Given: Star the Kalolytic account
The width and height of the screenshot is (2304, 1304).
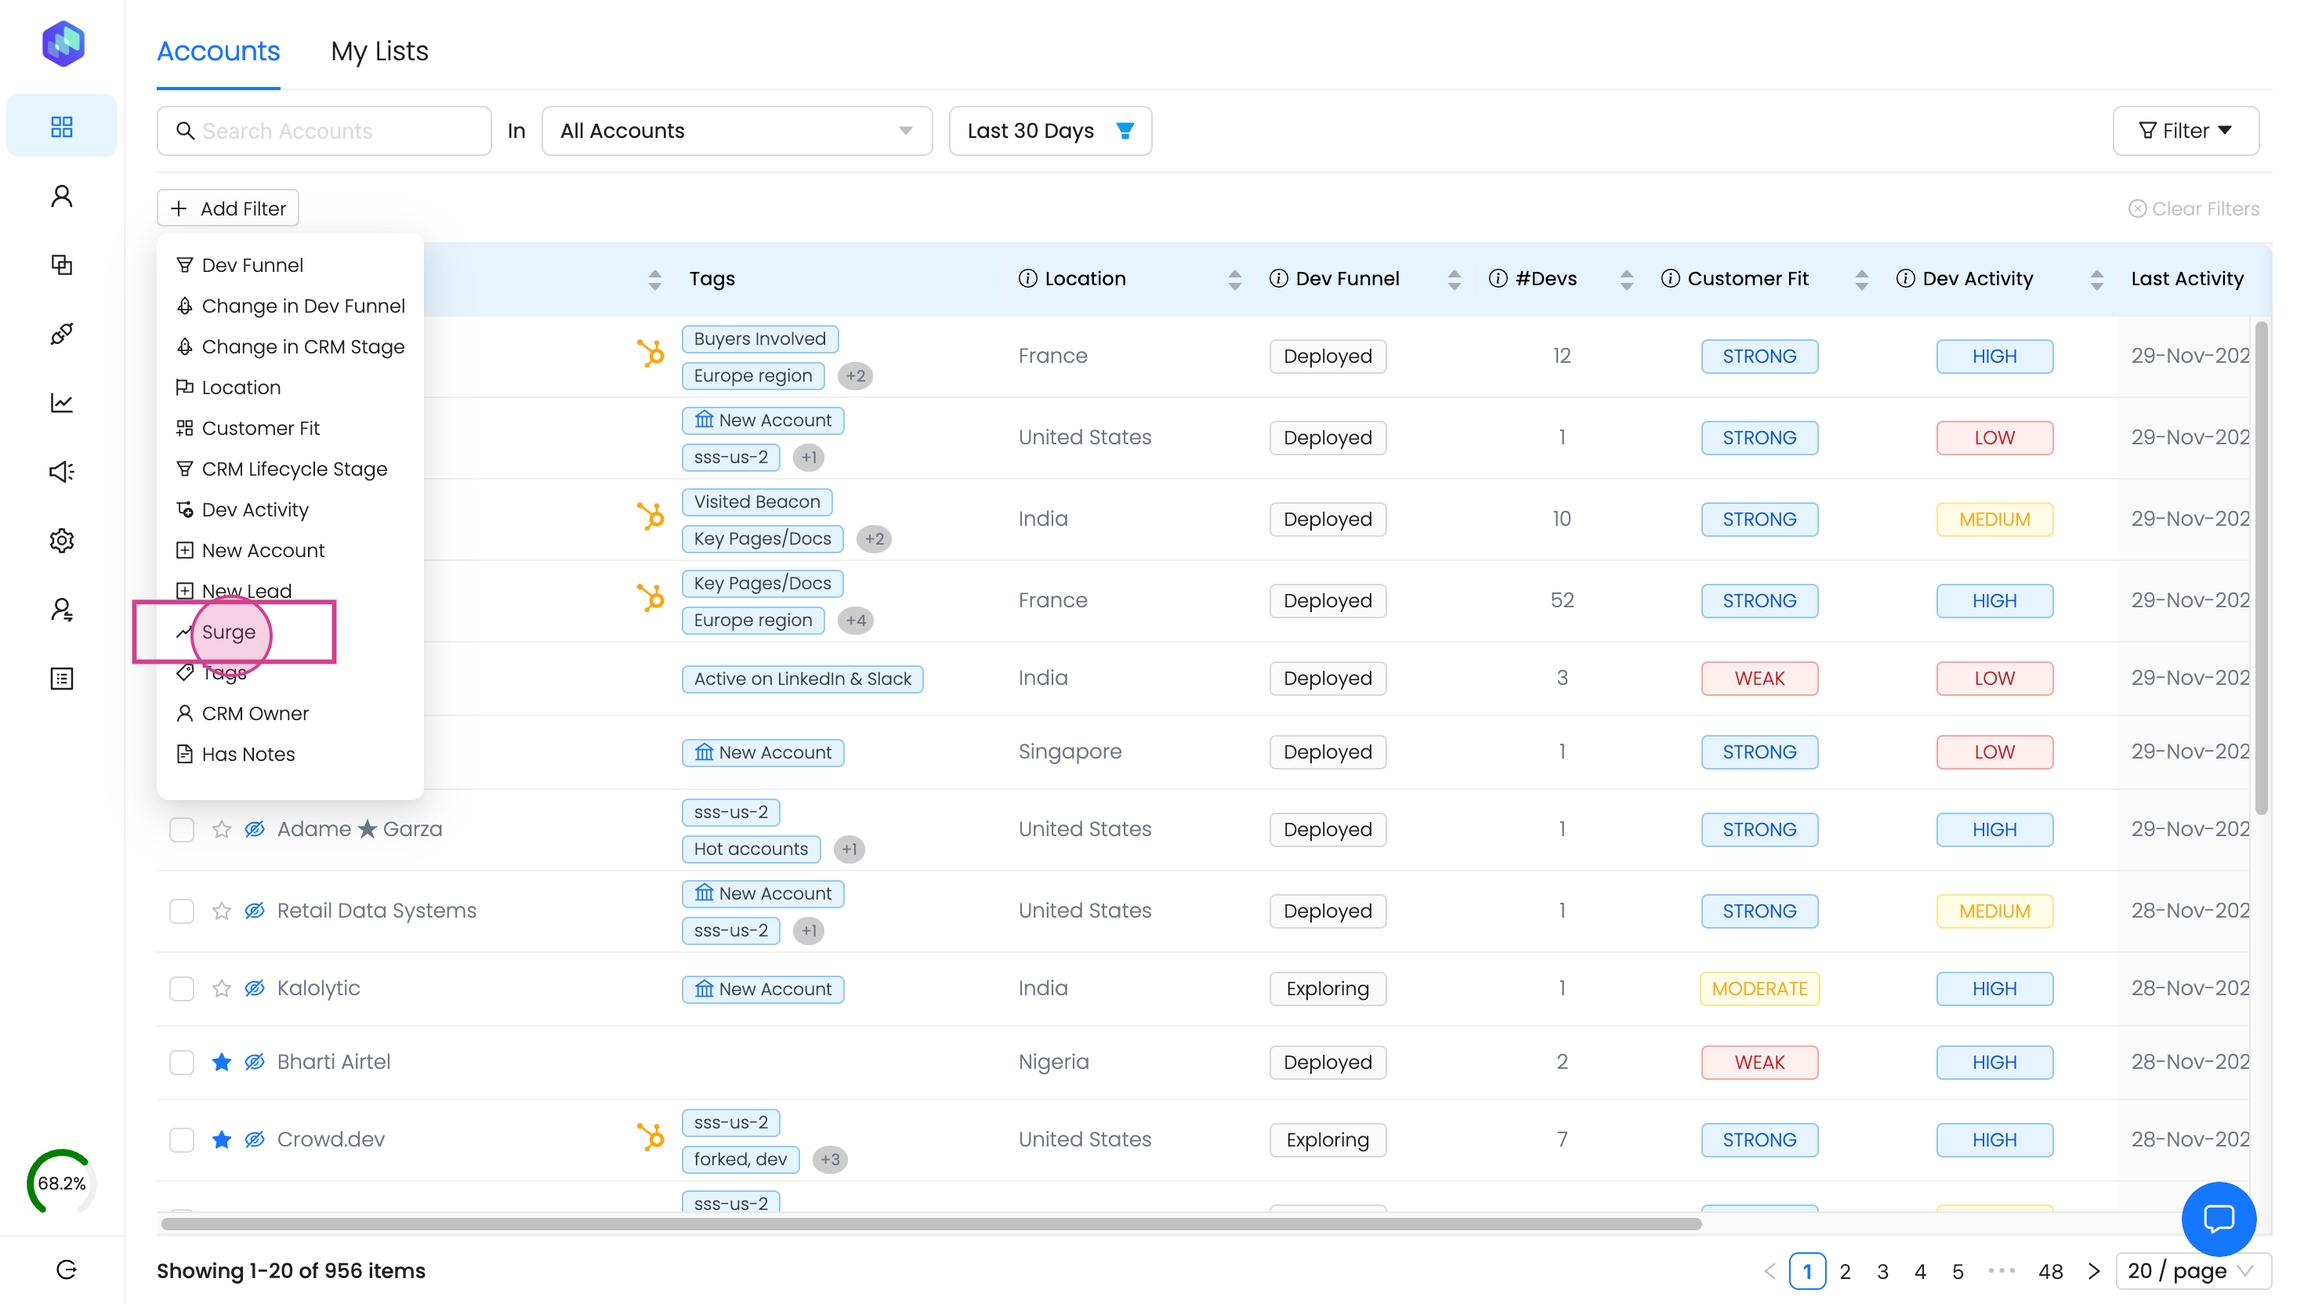Looking at the screenshot, I should point(222,989).
